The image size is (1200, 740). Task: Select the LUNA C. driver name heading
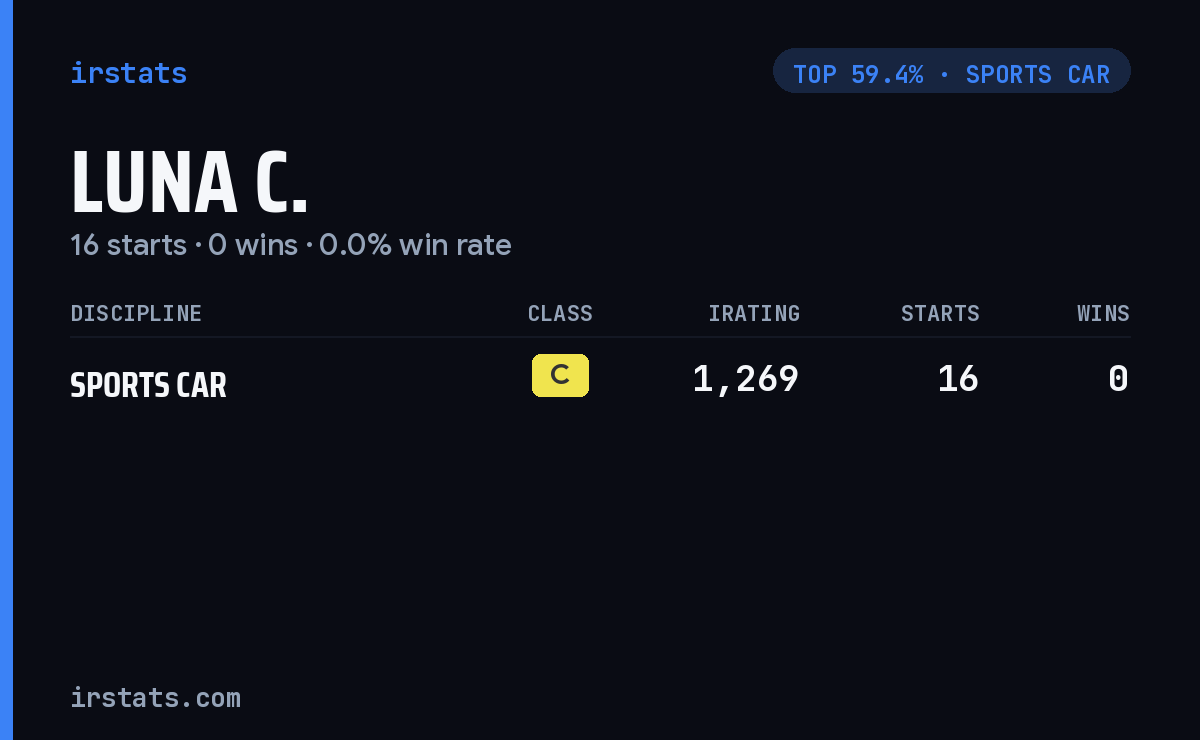coord(189,182)
